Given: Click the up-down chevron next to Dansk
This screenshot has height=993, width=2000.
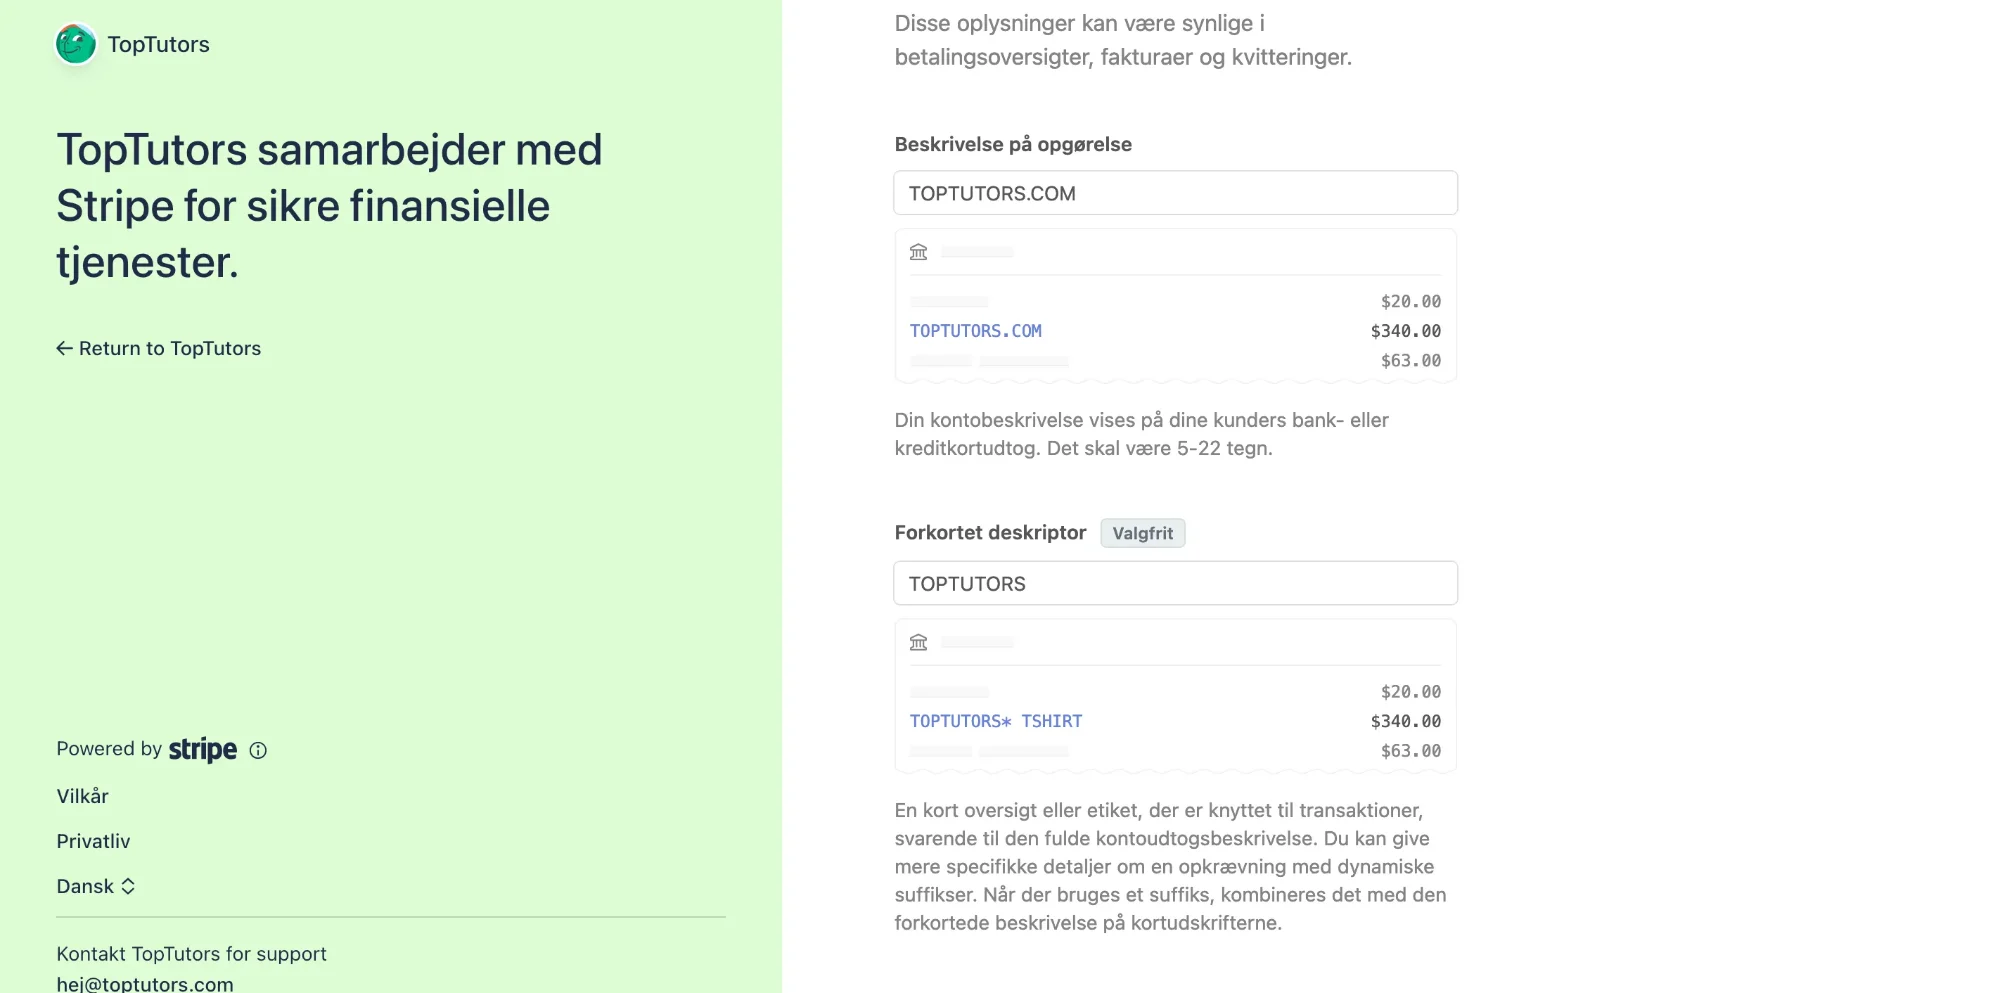Looking at the screenshot, I should pyautogui.click(x=128, y=886).
